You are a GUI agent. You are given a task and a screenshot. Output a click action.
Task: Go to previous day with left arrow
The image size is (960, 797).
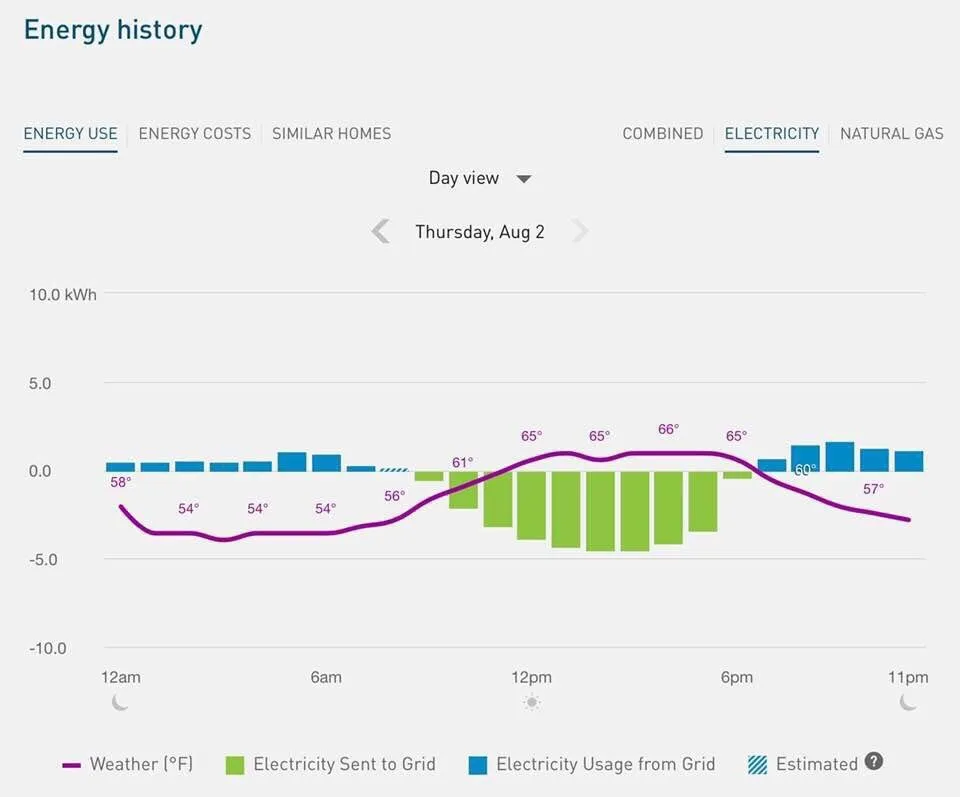pyautogui.click(x=380, y=232)
